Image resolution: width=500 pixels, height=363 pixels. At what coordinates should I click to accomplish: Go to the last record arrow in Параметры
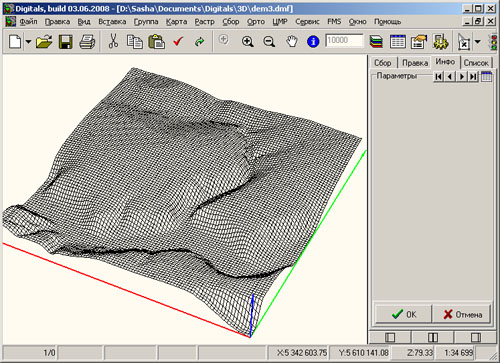tap(473, 77)
